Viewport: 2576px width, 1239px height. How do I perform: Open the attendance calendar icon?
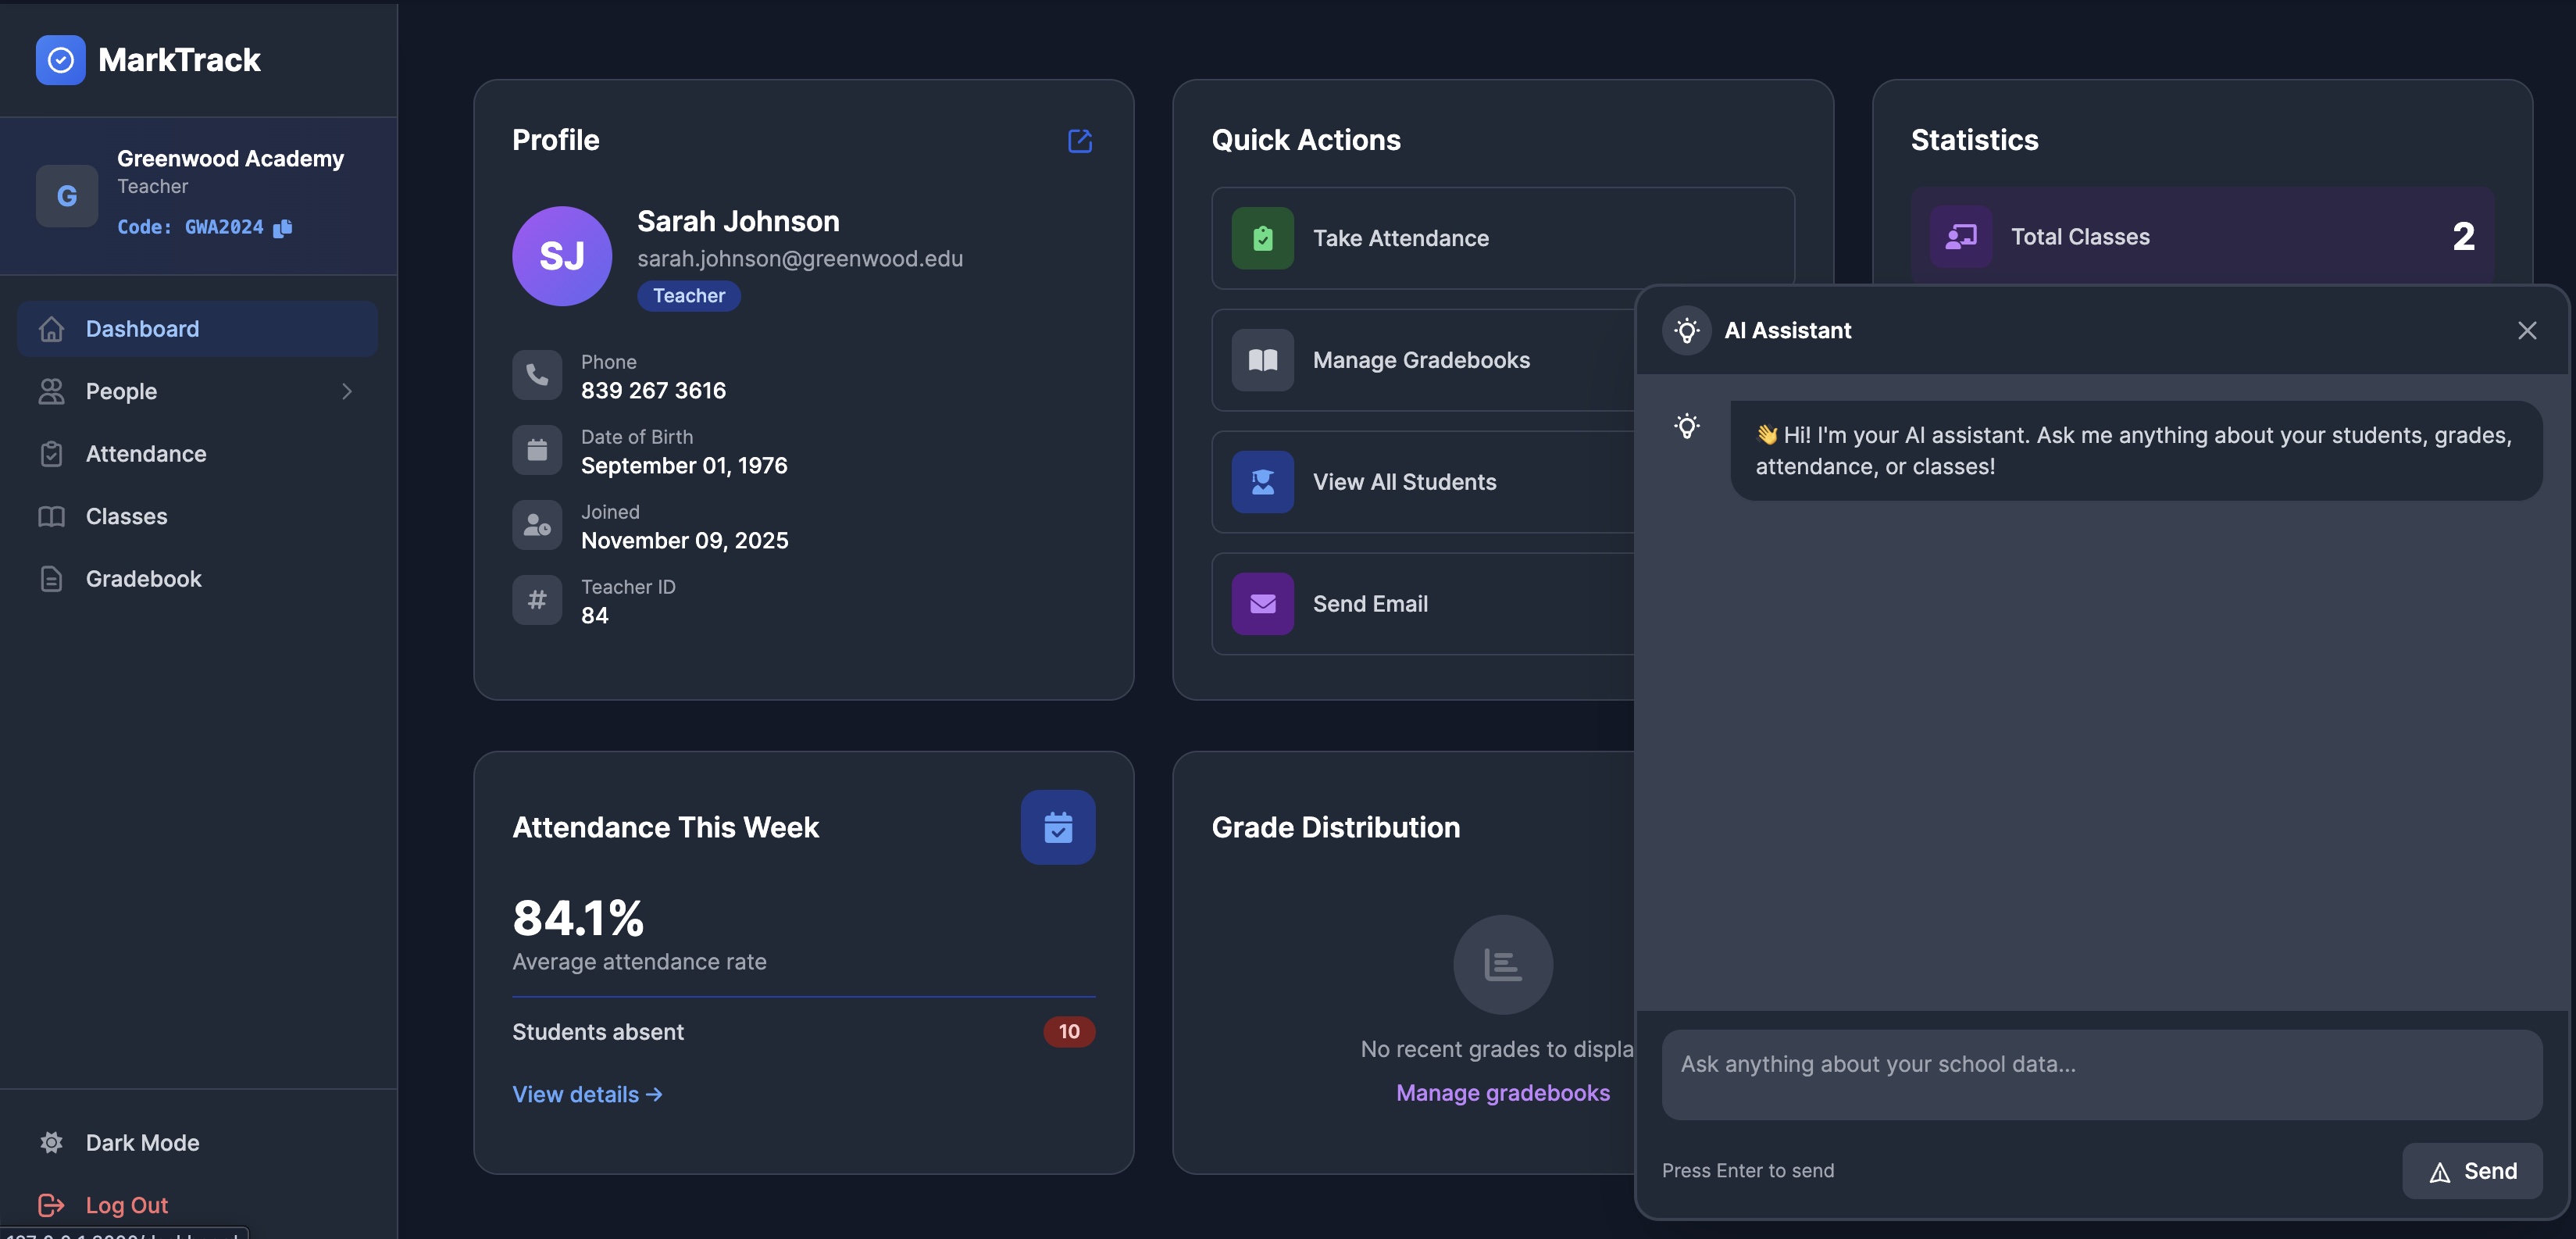coord(1057,827)
